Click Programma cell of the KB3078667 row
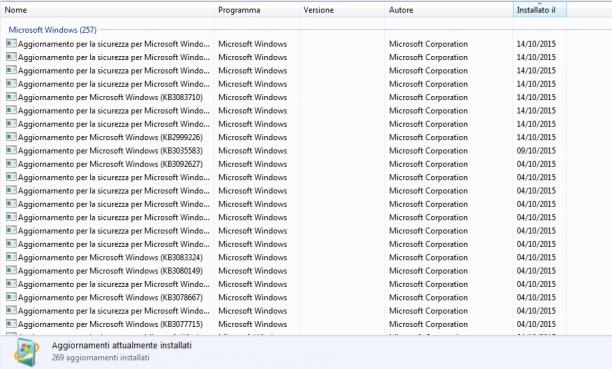The image size is (612, 369). [x=253, y=297]
